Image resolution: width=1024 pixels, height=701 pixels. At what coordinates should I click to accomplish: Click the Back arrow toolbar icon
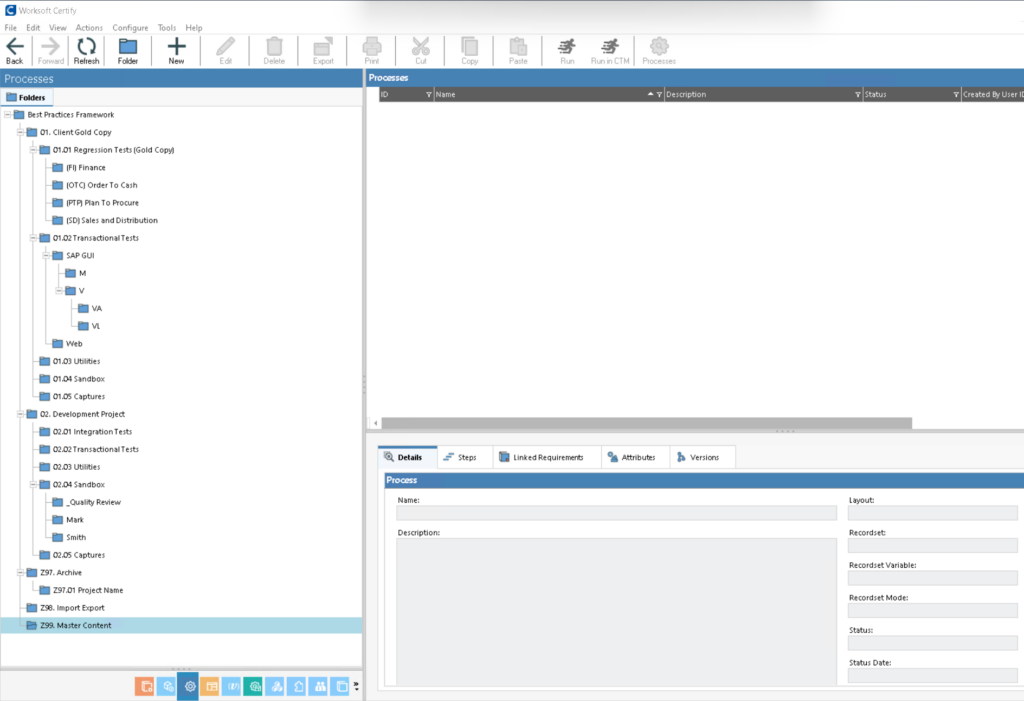(14, 51)
